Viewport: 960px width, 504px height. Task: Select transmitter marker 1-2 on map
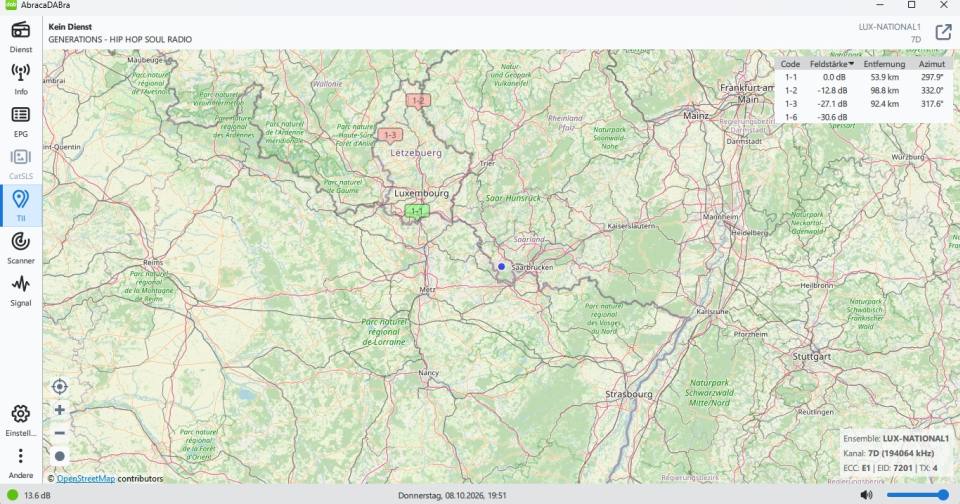pos(418,101)
